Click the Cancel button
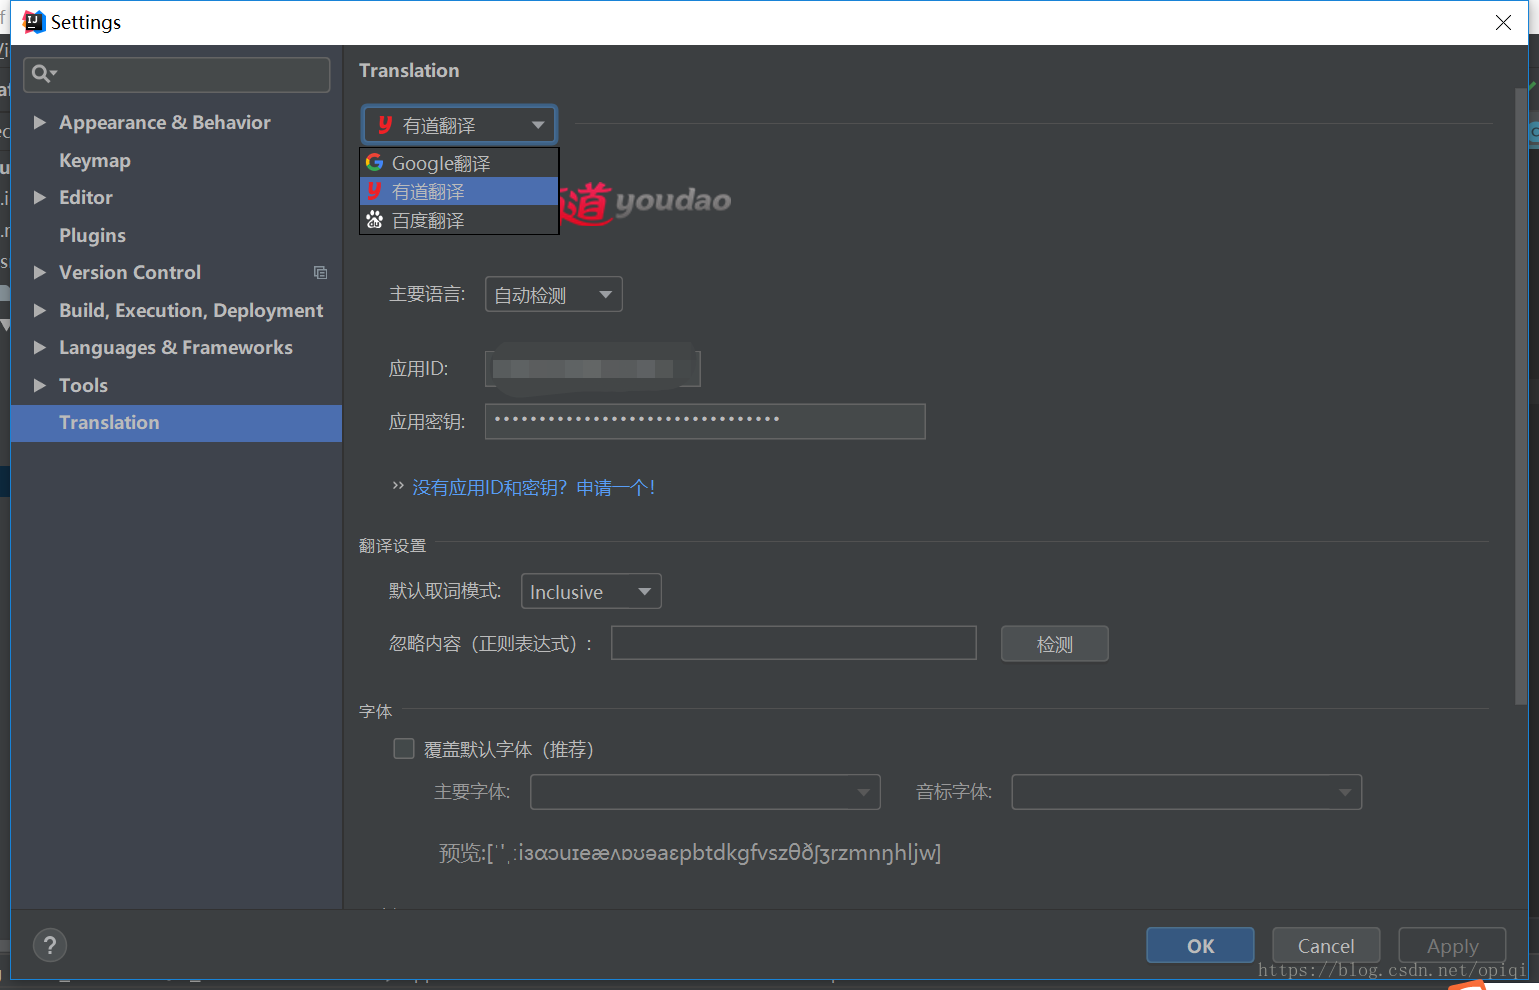 click(1326, 945)
